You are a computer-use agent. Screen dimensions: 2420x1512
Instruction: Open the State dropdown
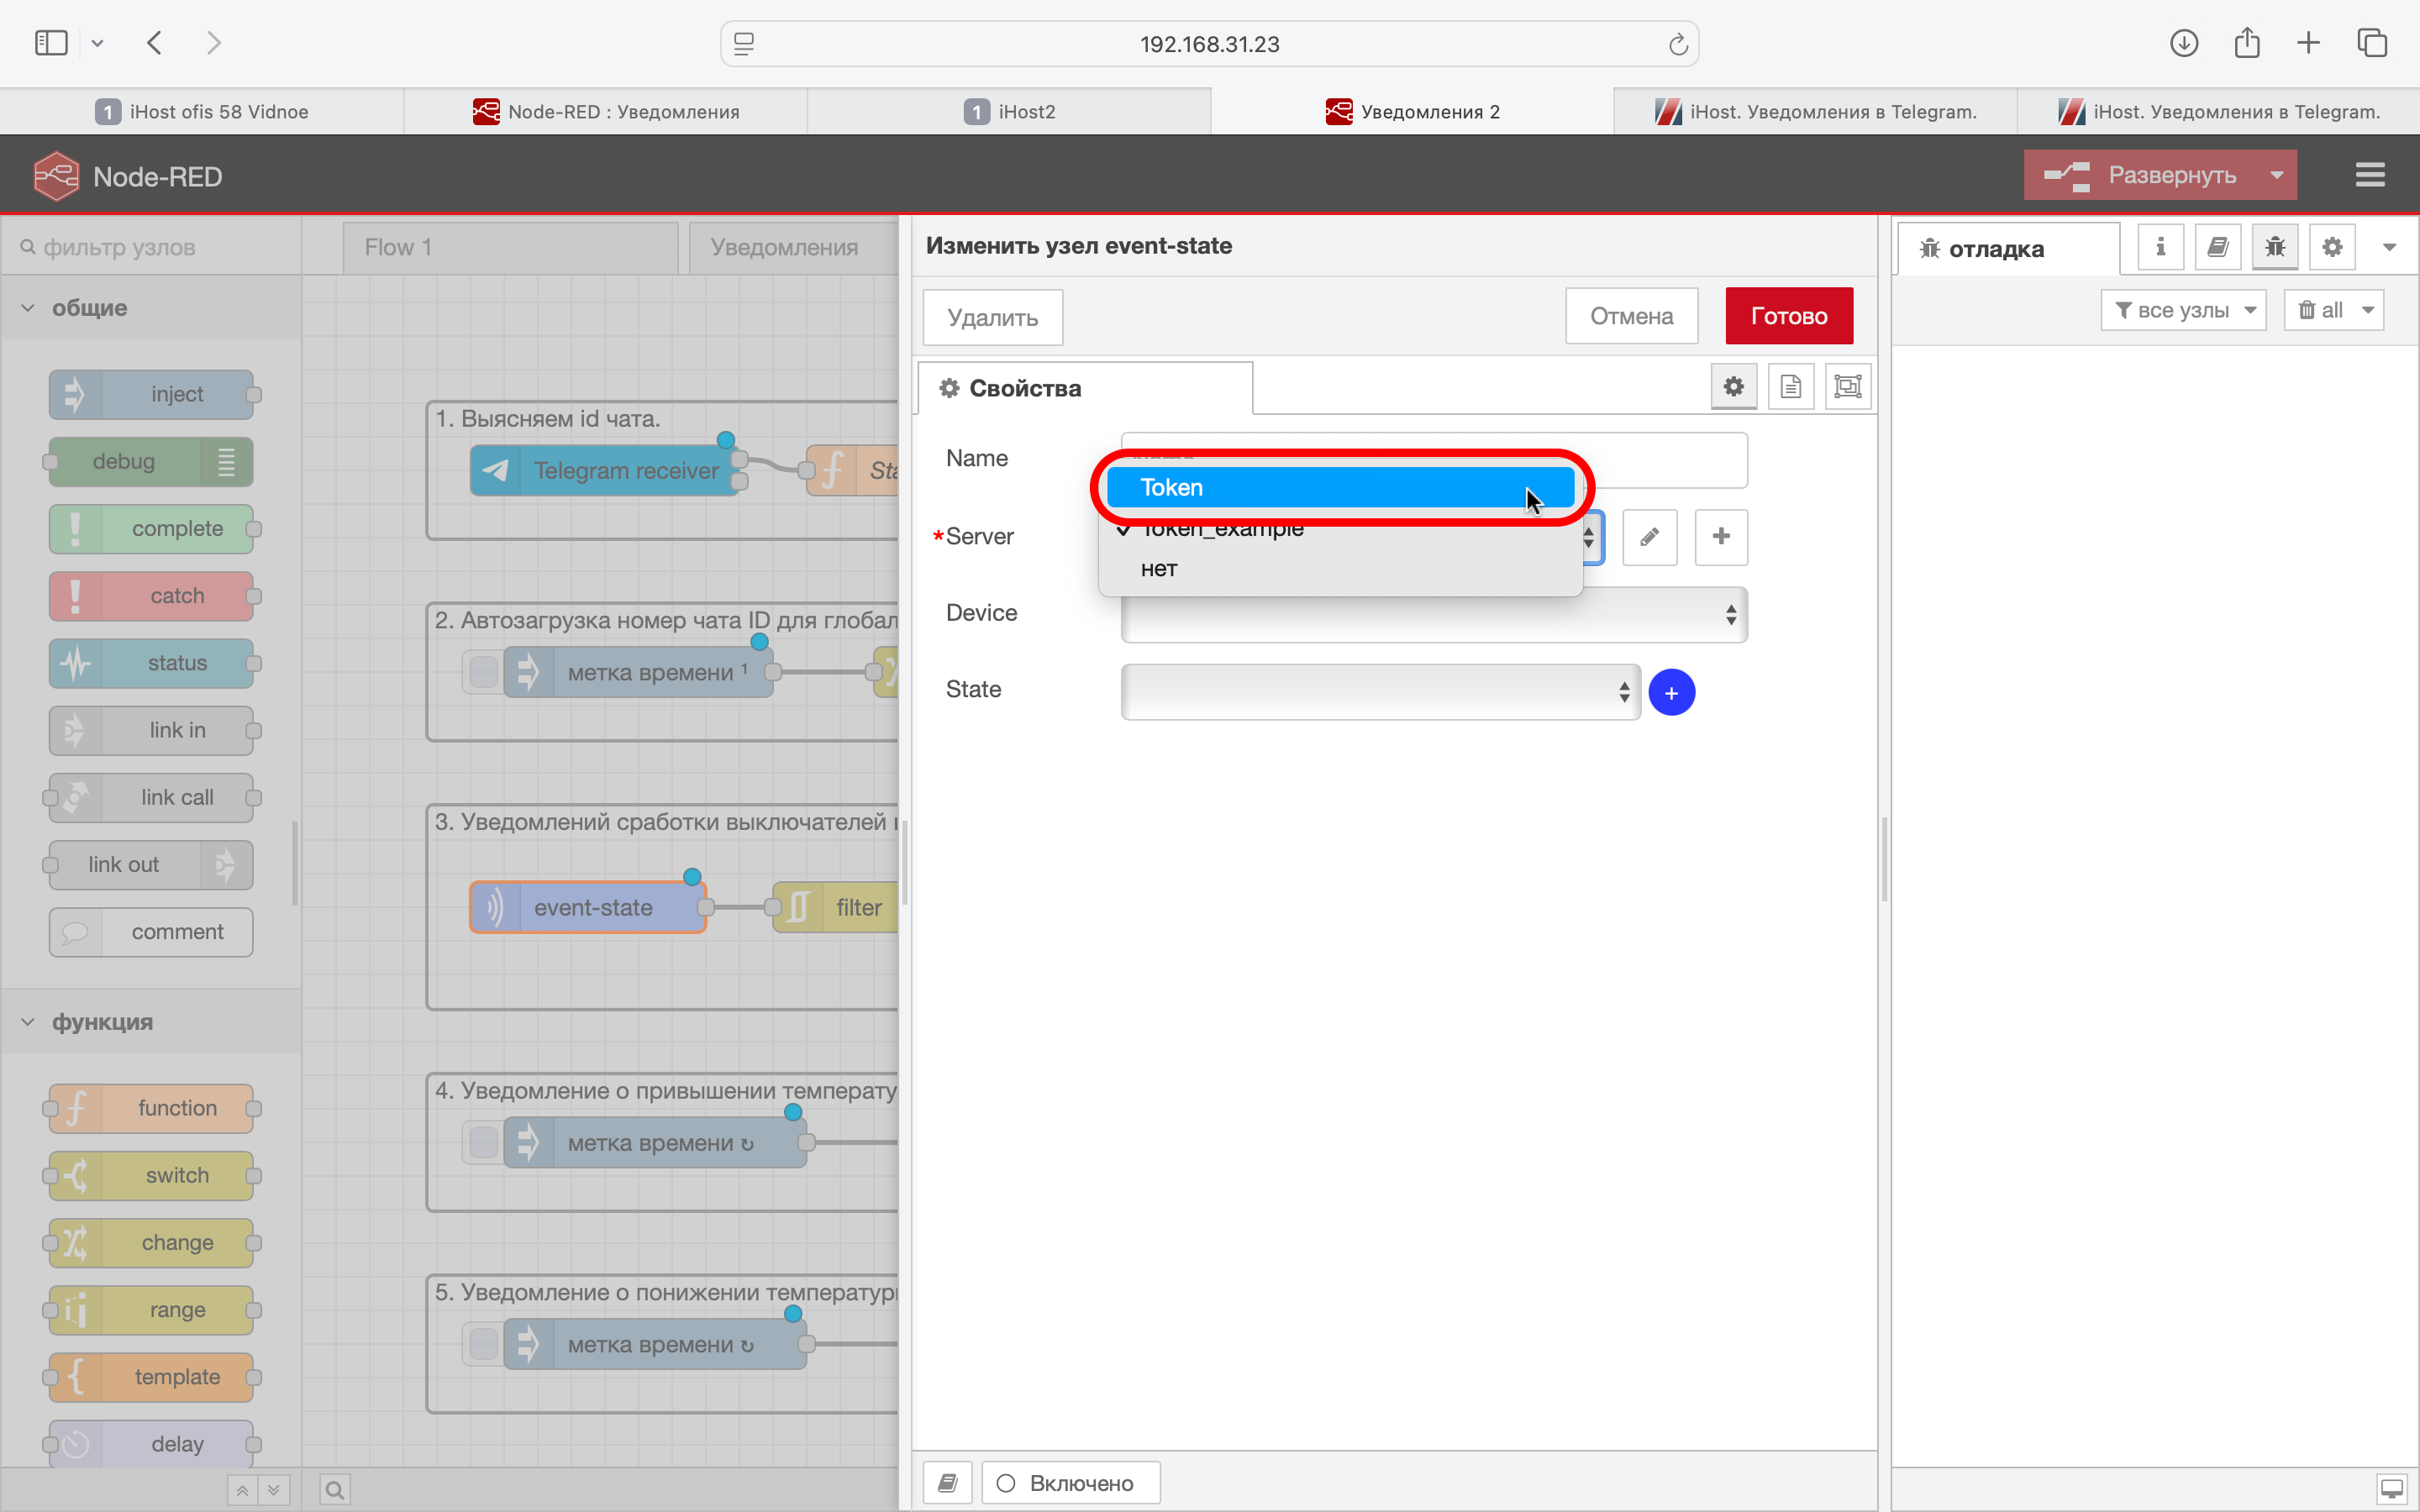1380,692
